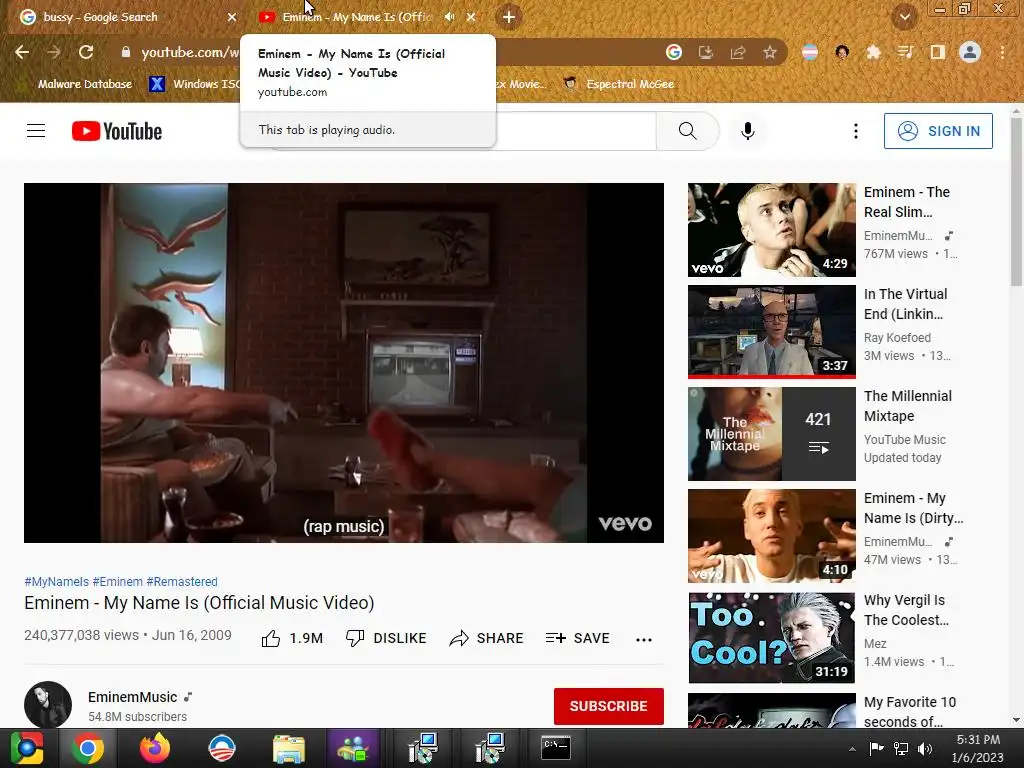The image size is (1024, 768).
Task: Share the video via SHARE button
Action: click(487, 638)
